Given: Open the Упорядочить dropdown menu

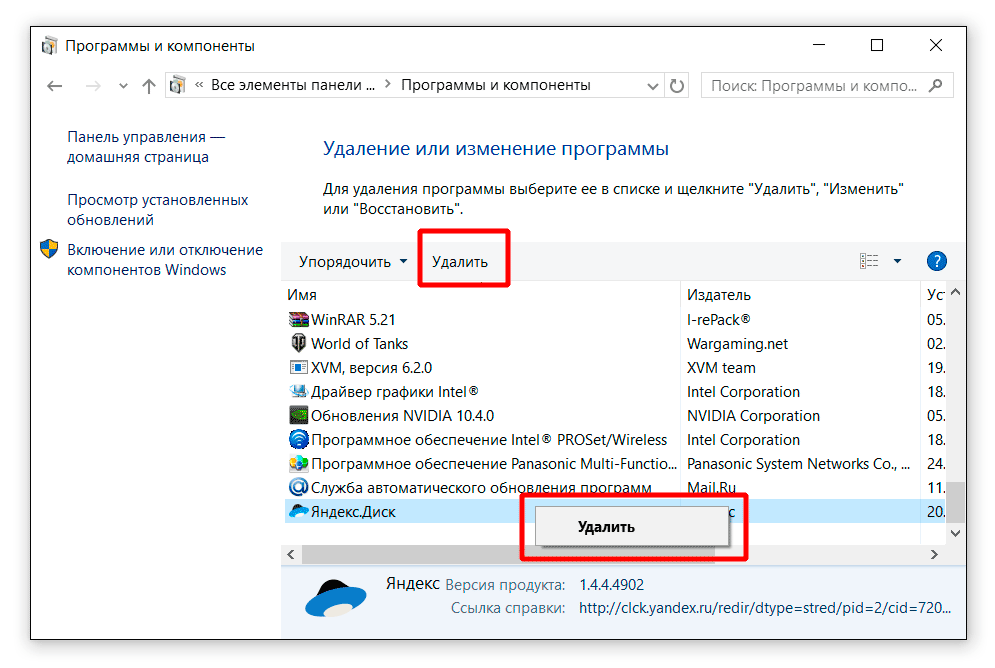Looking at the screenshot, I should 354,262.
